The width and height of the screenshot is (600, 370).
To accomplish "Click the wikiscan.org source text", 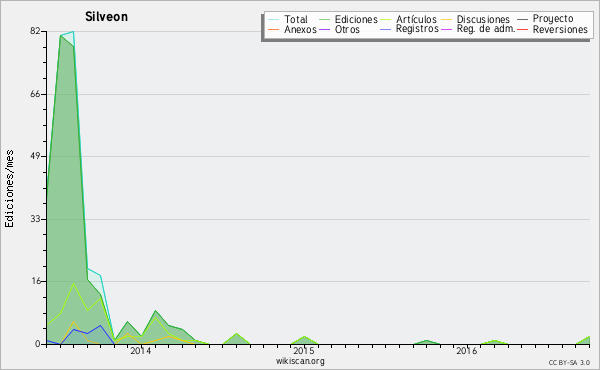I will [x=300, y=361].
